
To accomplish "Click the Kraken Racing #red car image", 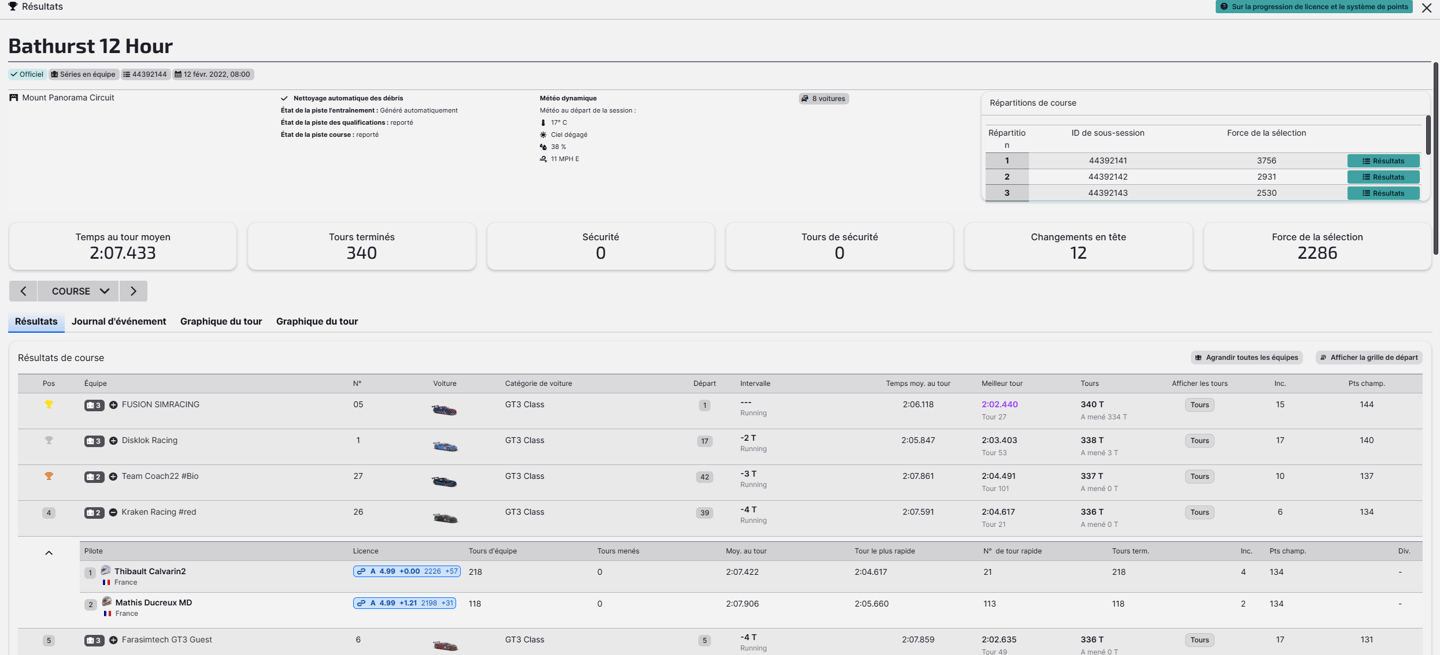I will point(444,518).
